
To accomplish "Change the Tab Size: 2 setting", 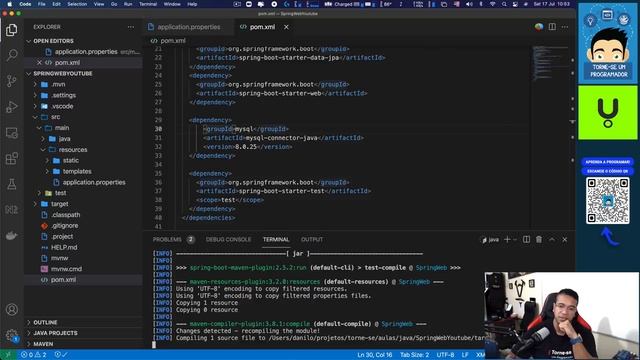I will pos(414,355).
